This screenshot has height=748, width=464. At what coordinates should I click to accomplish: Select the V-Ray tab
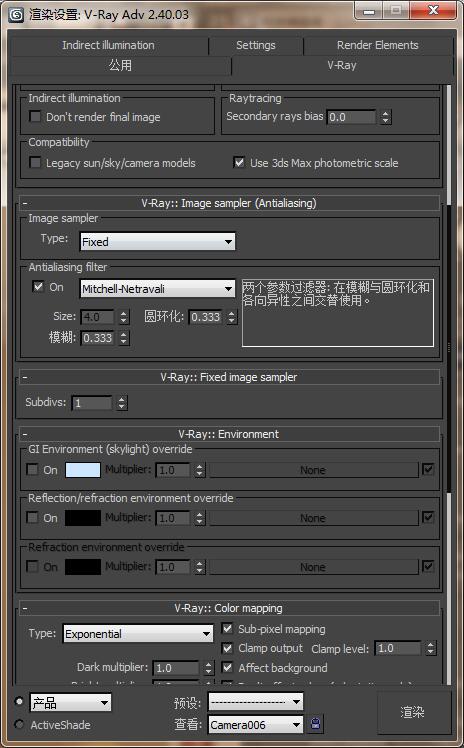(x=342, y=65)
